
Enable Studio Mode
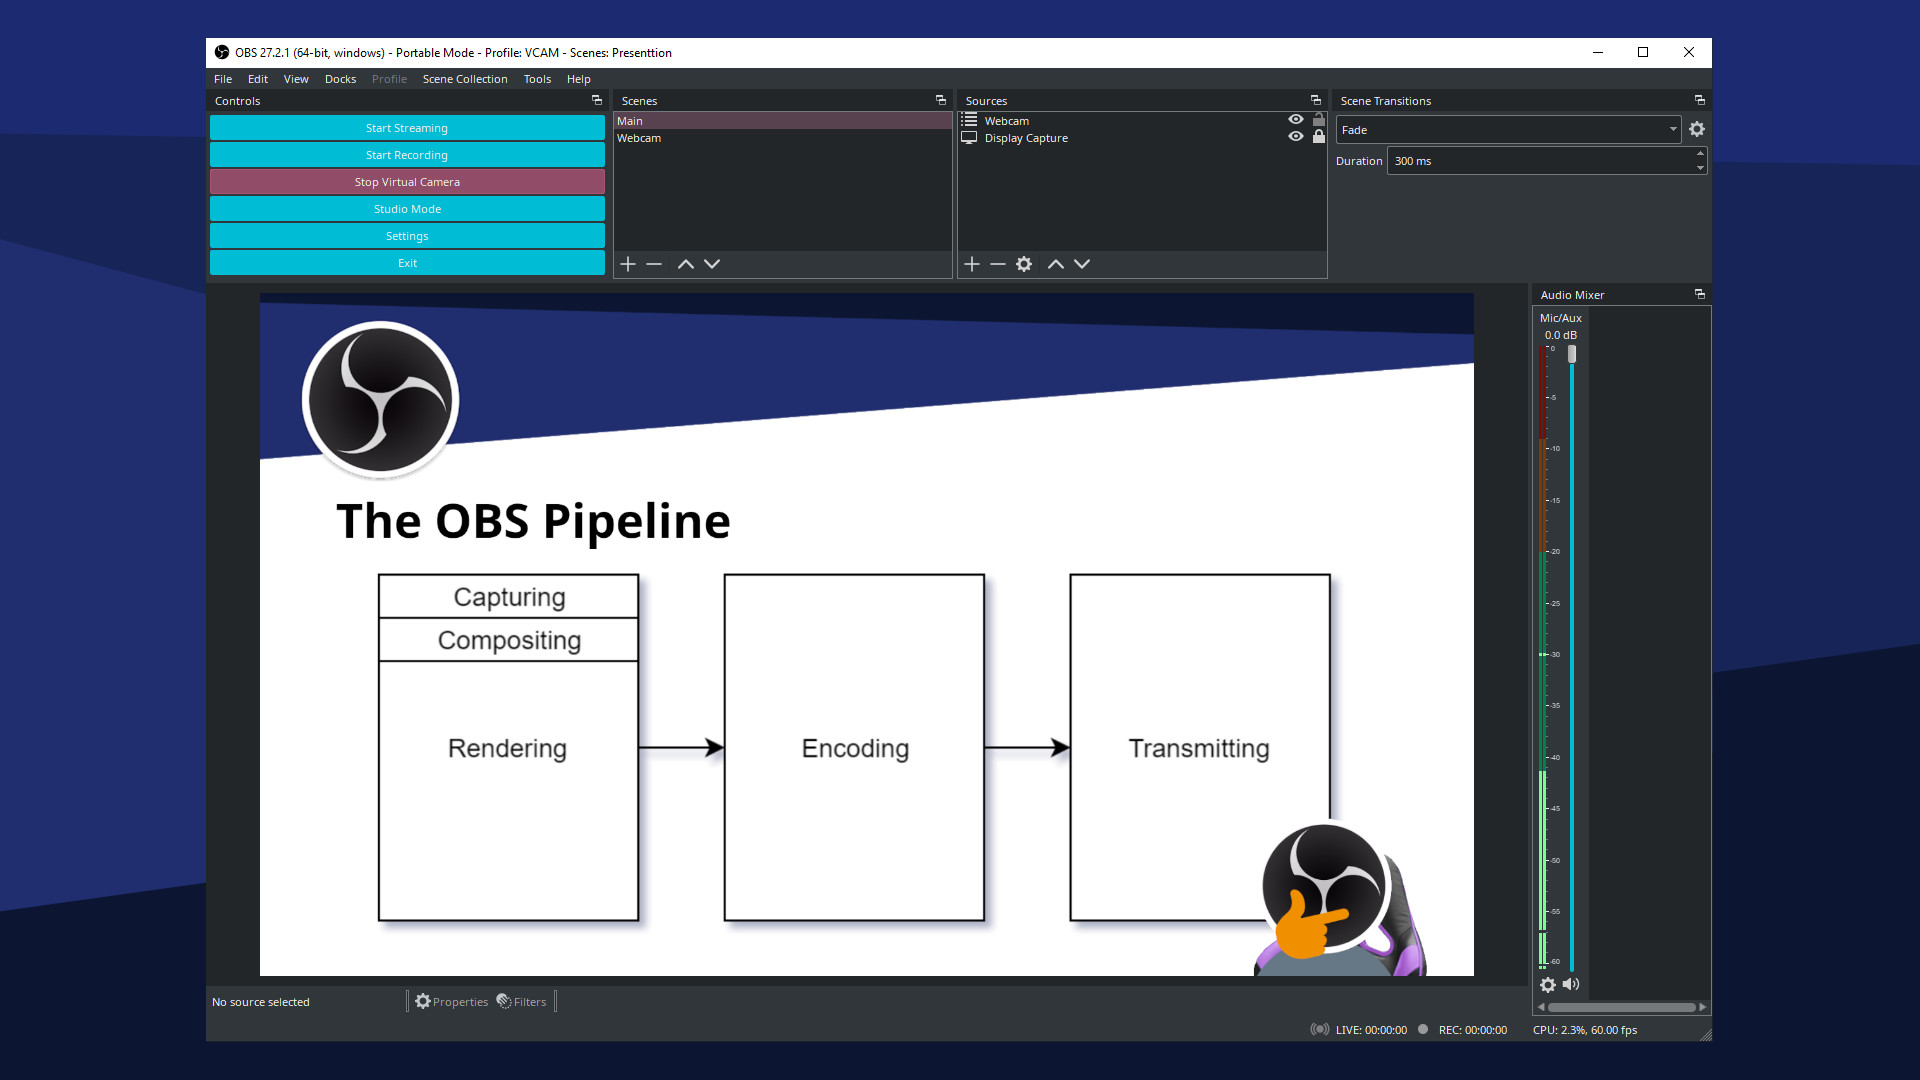pos(406,208)
